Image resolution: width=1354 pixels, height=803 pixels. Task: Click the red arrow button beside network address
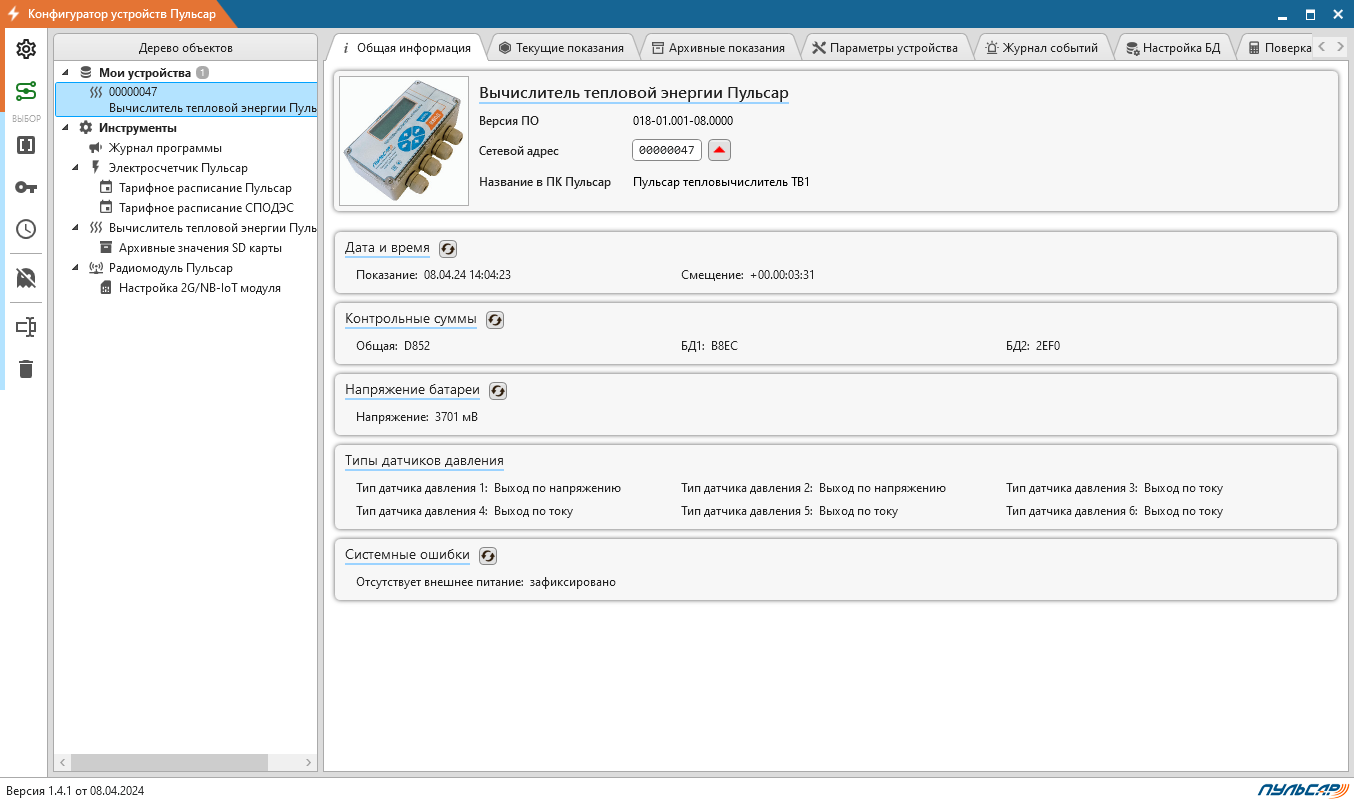[x=720, y=150]
